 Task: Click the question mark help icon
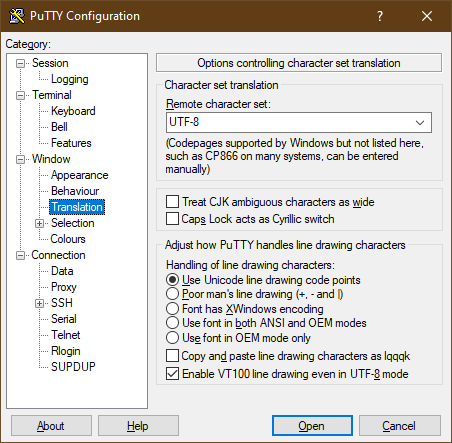click(x=380, y=16)
